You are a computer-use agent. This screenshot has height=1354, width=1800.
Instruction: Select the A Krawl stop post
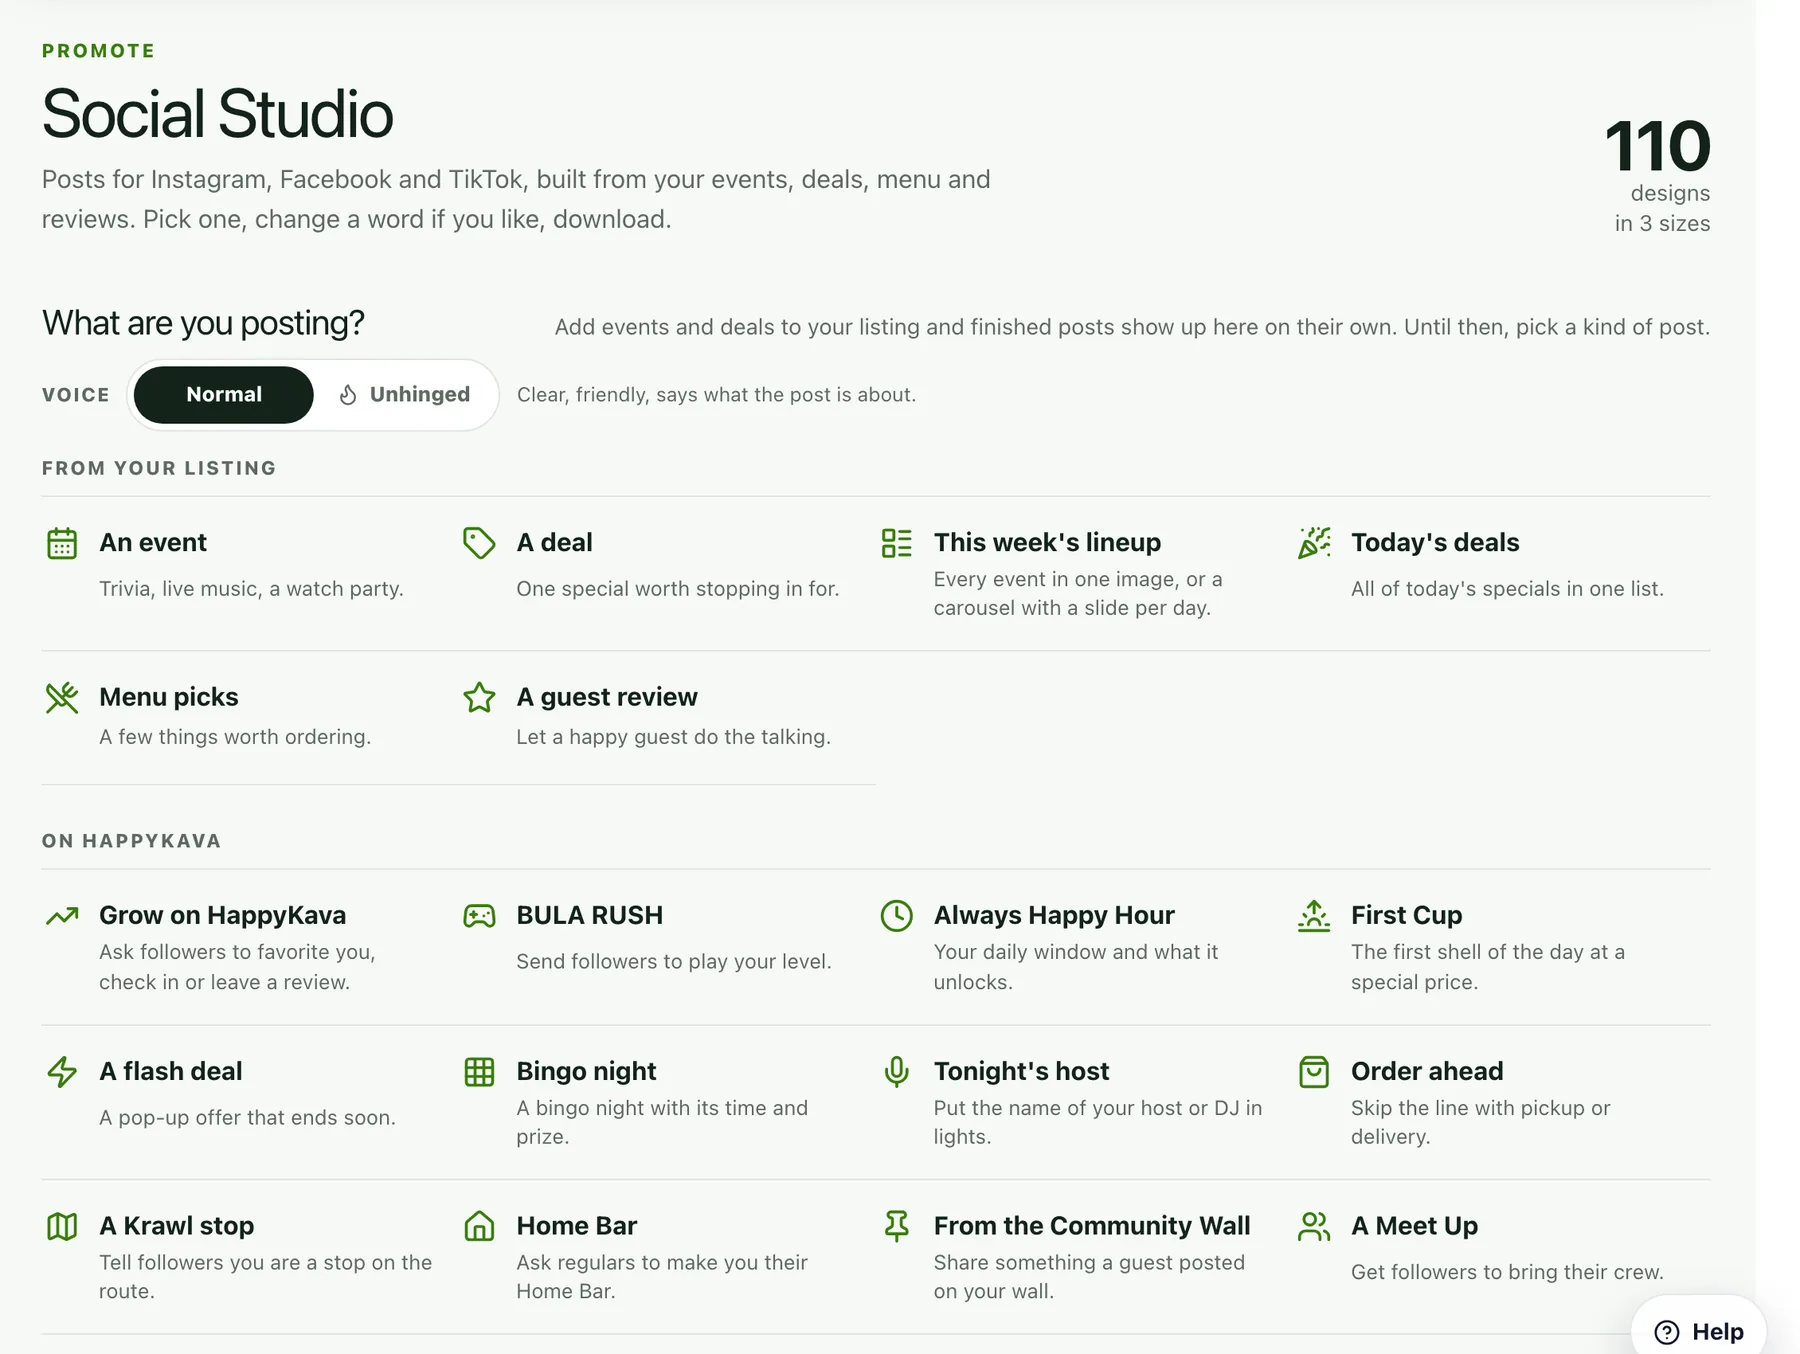click(250, 1256)
